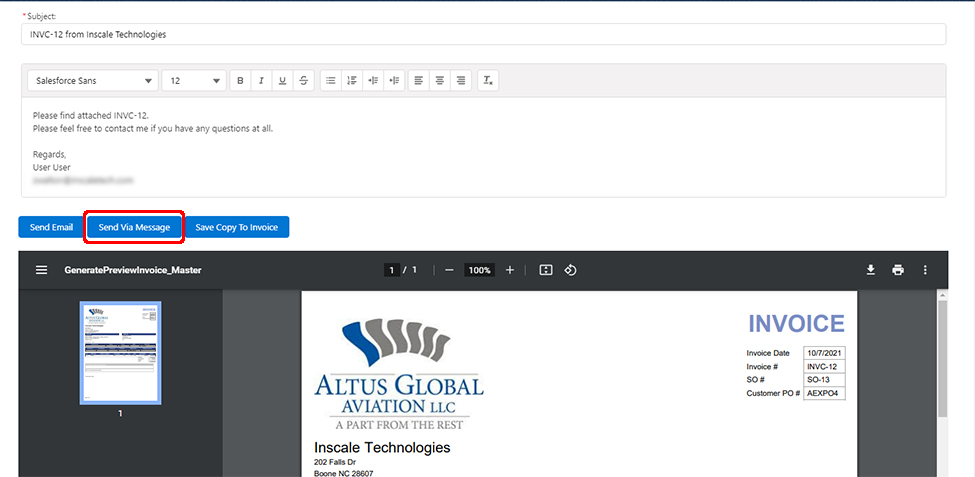Open PDF viewer more actions menu
Image resolution: width=975 pixels, height=477 pixels.
[925, 270]
